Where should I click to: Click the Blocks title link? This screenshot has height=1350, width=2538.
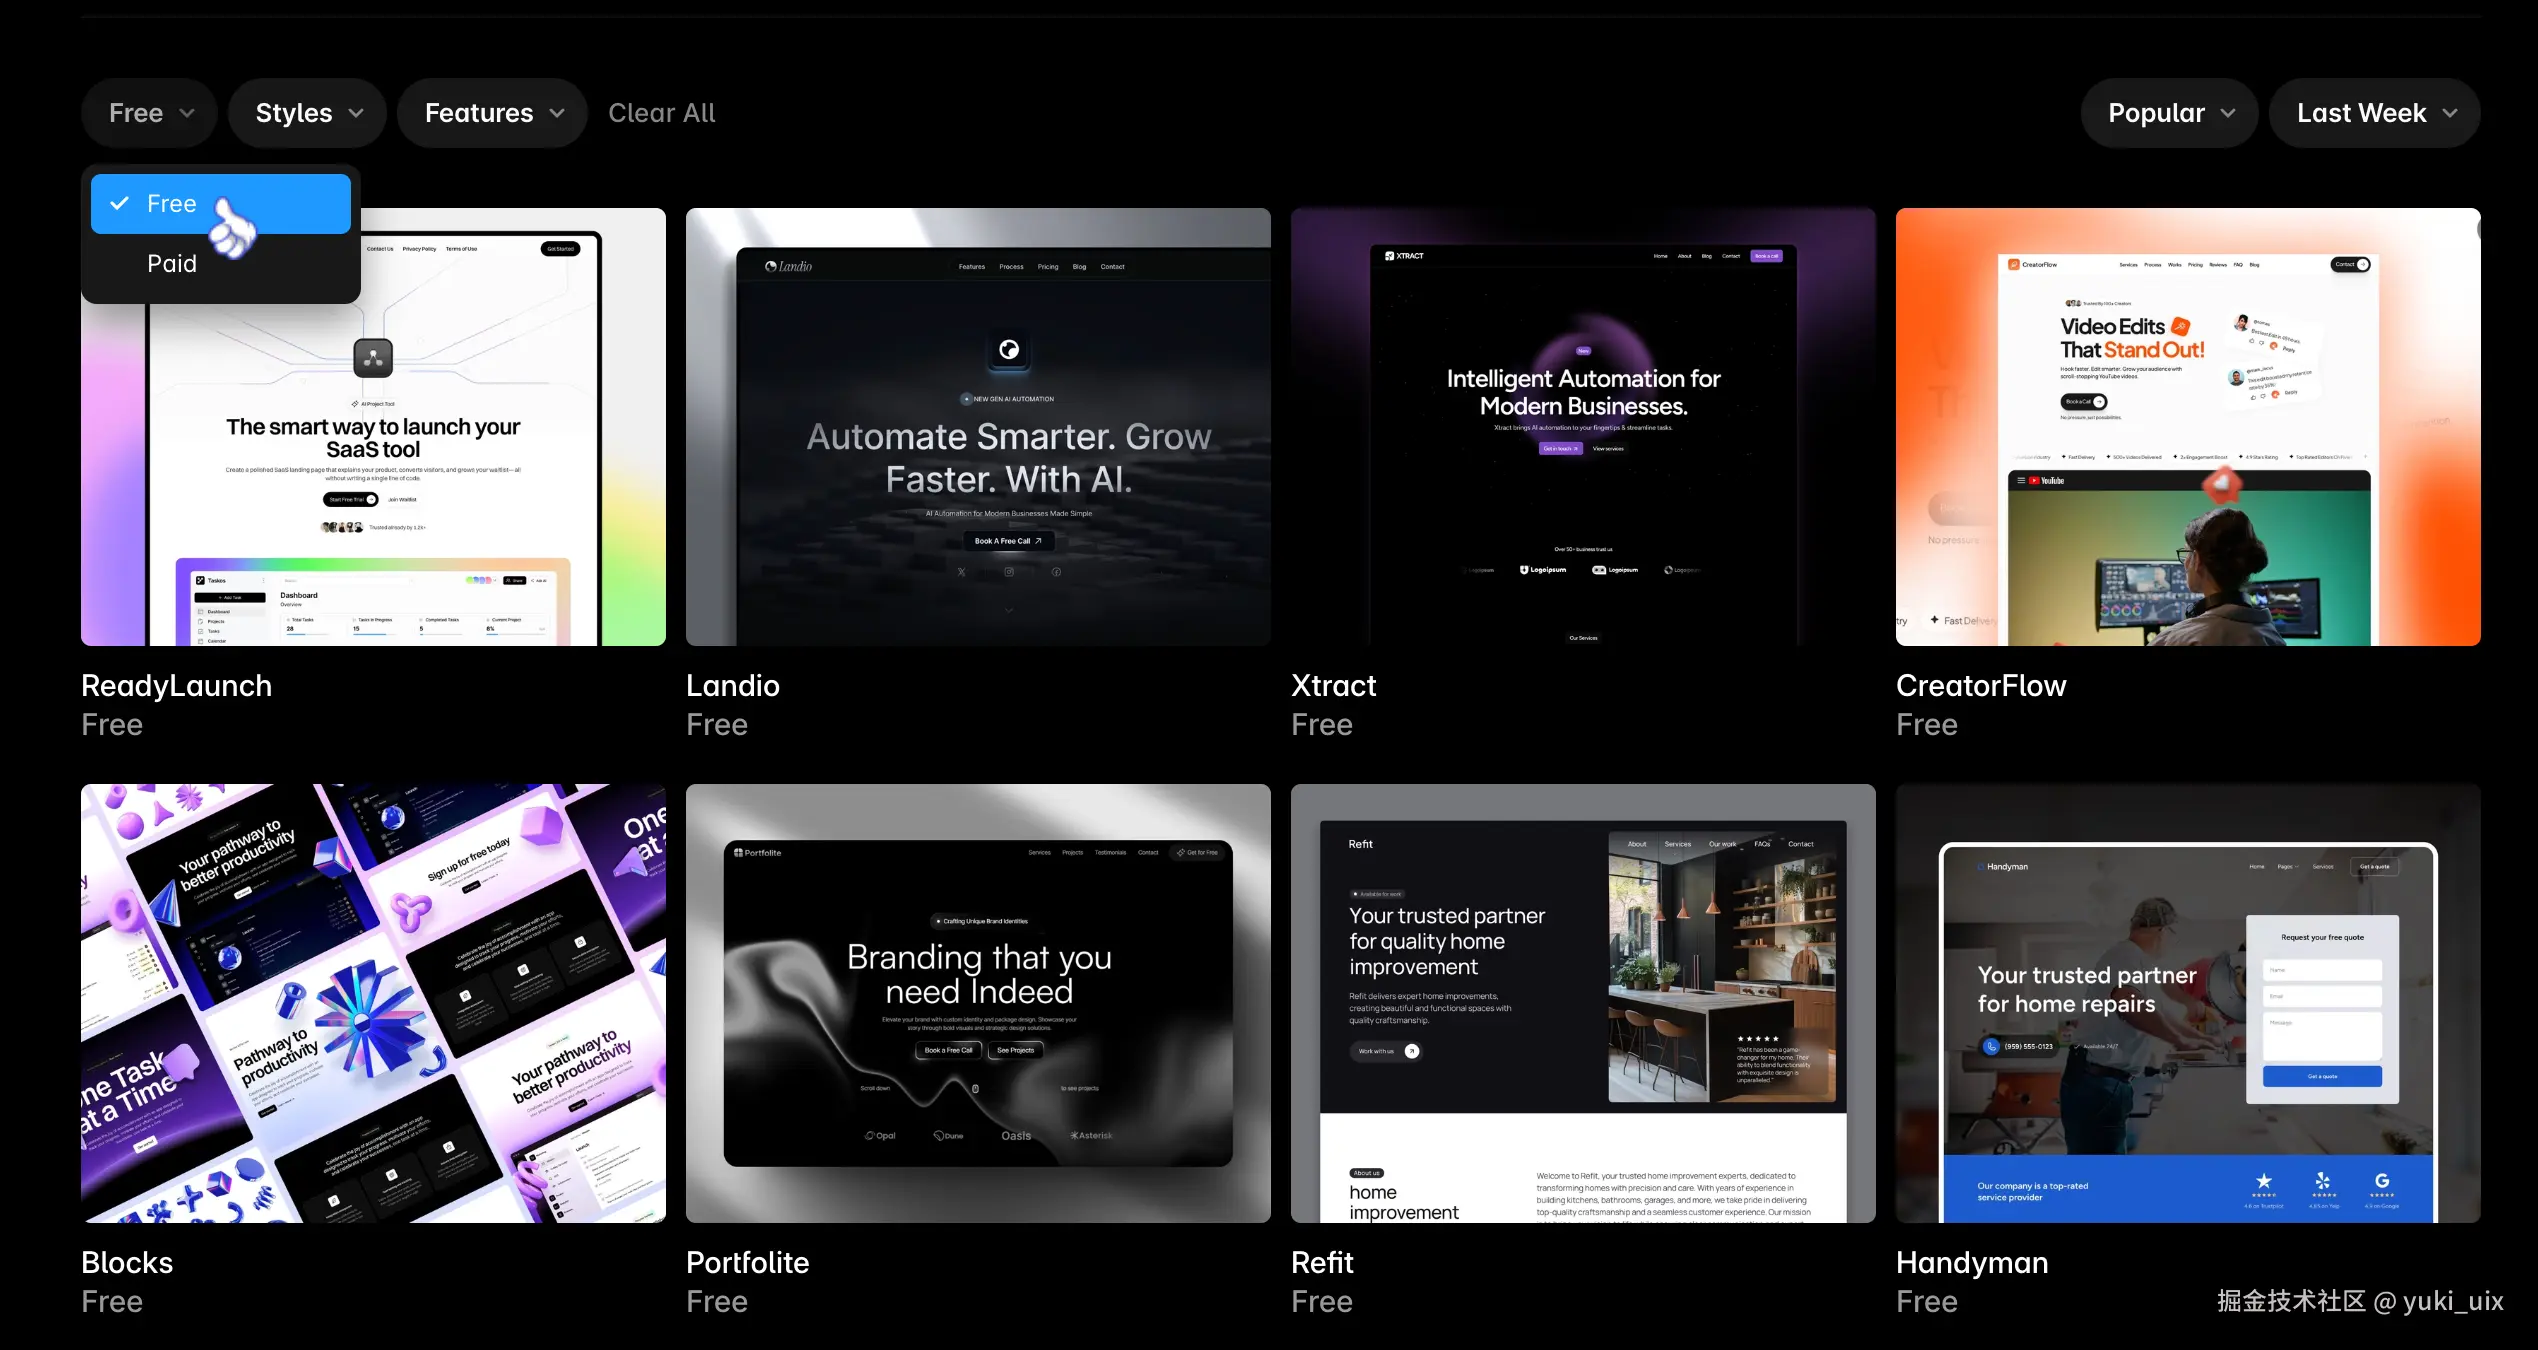pos(127,1263)
